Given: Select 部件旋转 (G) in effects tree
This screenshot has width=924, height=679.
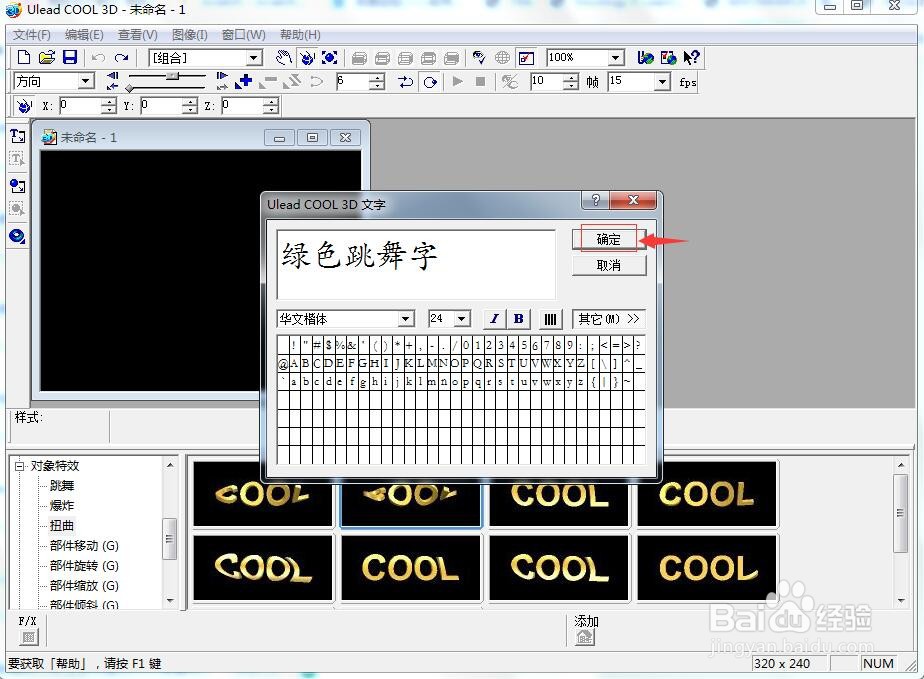Looking at the screenshot, I should [84, 566].
